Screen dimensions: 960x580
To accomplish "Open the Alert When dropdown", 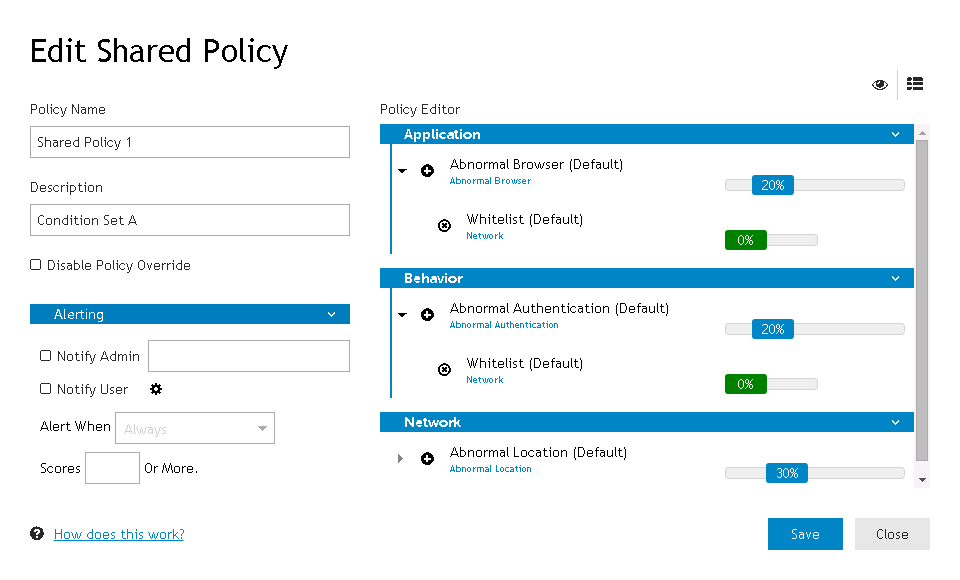I will 195,429.
